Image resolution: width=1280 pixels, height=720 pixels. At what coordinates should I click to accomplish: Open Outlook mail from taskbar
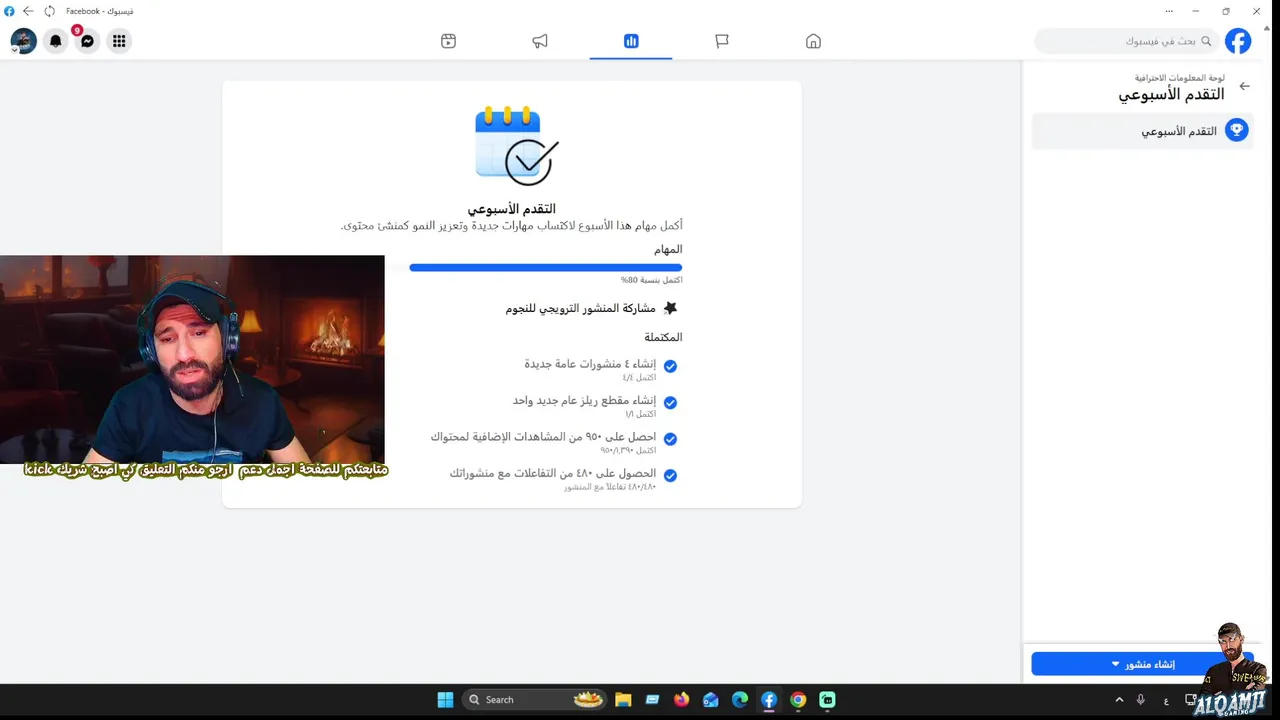point(711,700)
